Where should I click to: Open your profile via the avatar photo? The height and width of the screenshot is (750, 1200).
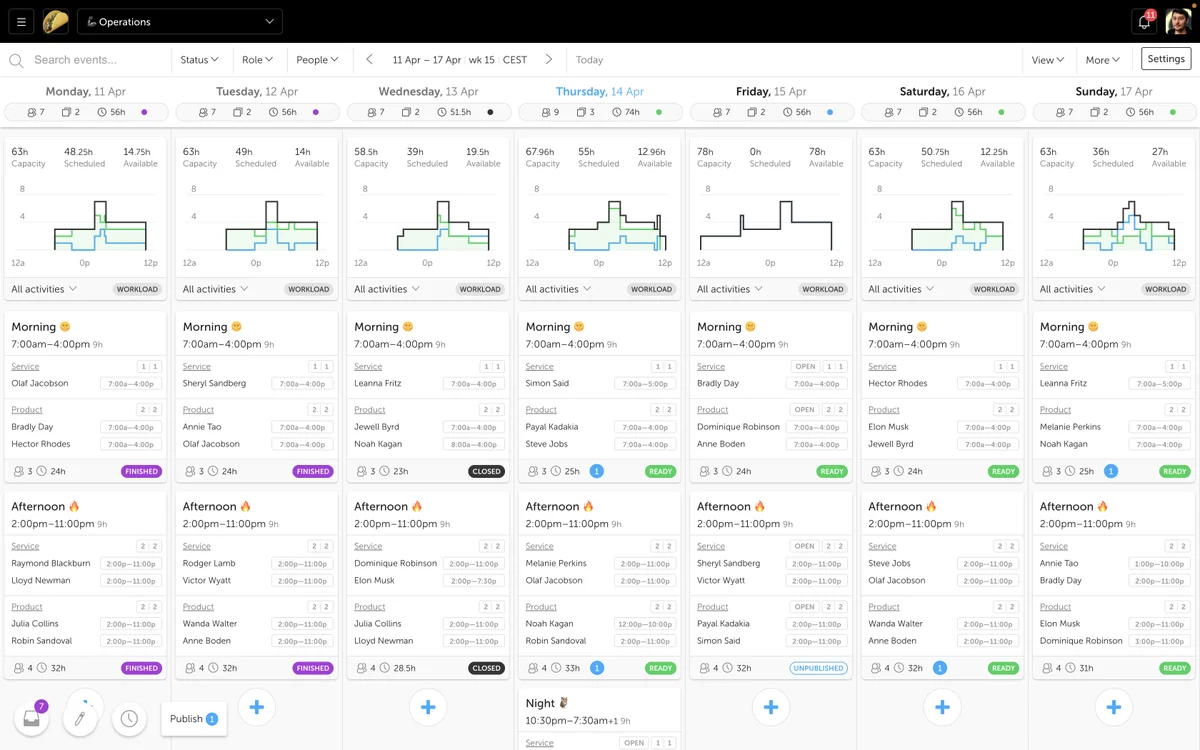(x=1177, y=21)
